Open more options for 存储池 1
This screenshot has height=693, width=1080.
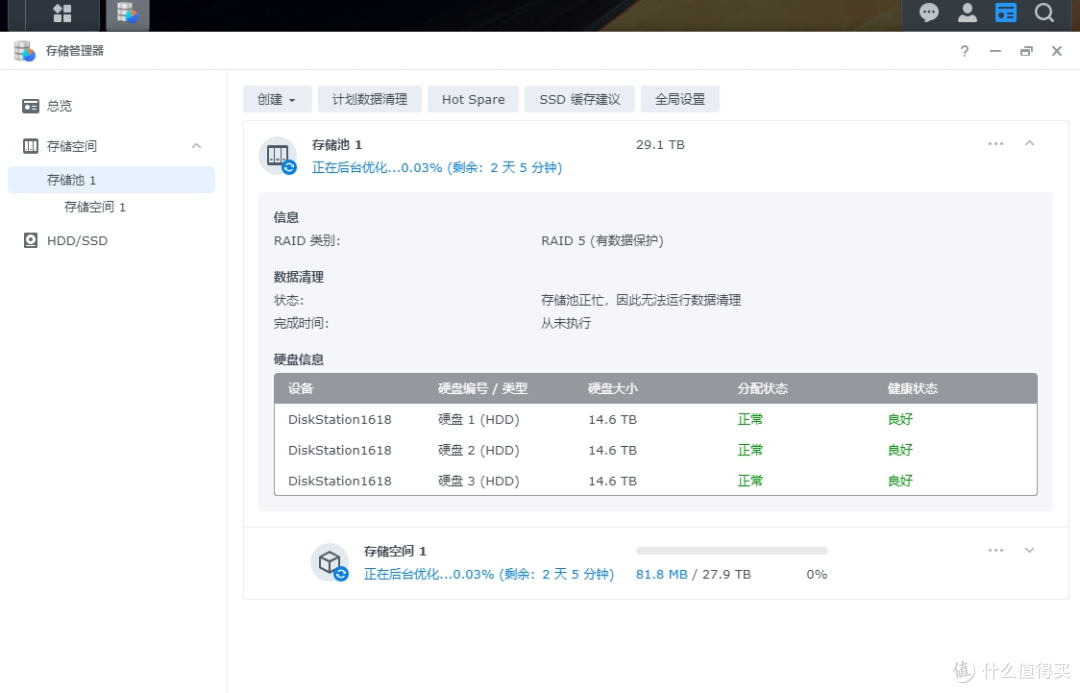pos(995,144)
